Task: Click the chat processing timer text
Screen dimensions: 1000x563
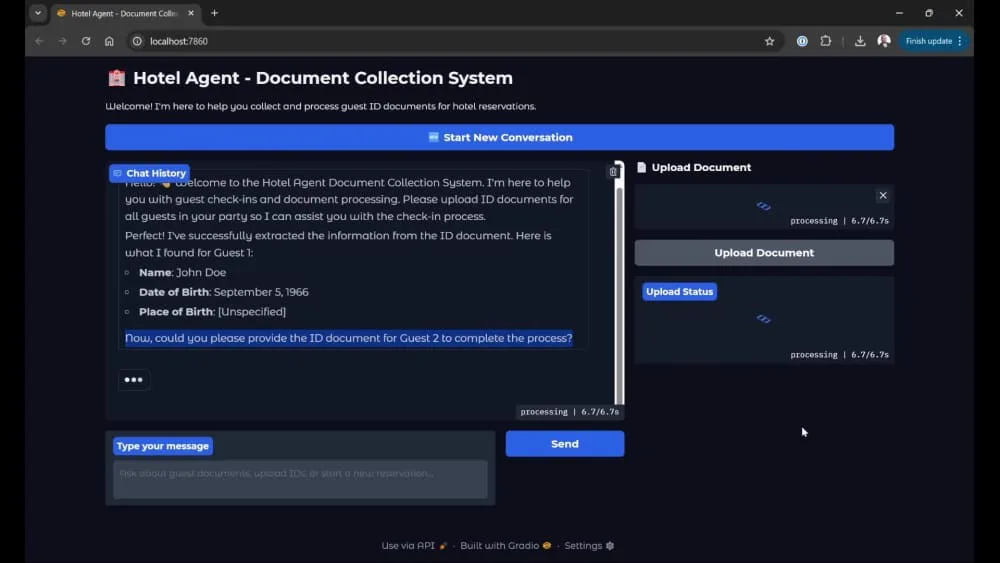Action: point(570,412)
